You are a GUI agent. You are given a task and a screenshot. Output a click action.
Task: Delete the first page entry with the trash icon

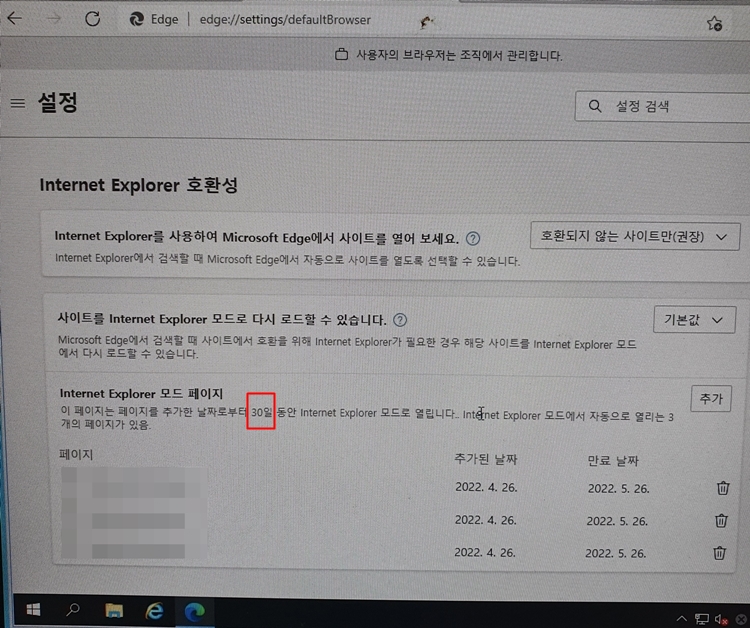[723, 488]
